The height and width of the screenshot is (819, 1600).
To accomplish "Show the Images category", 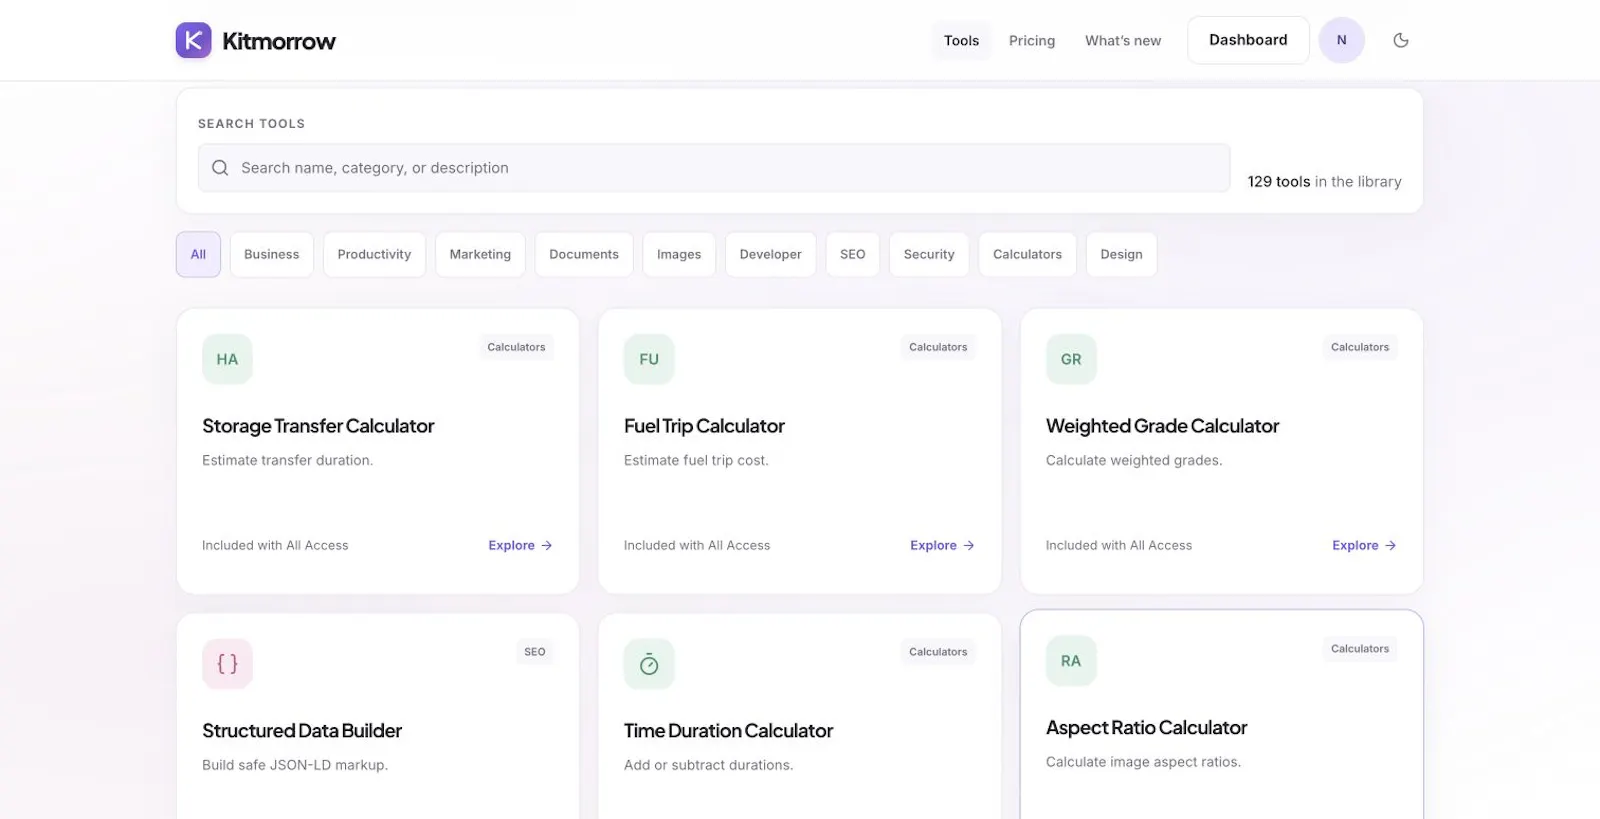I will pyautogui.click(x=679, y=255).
